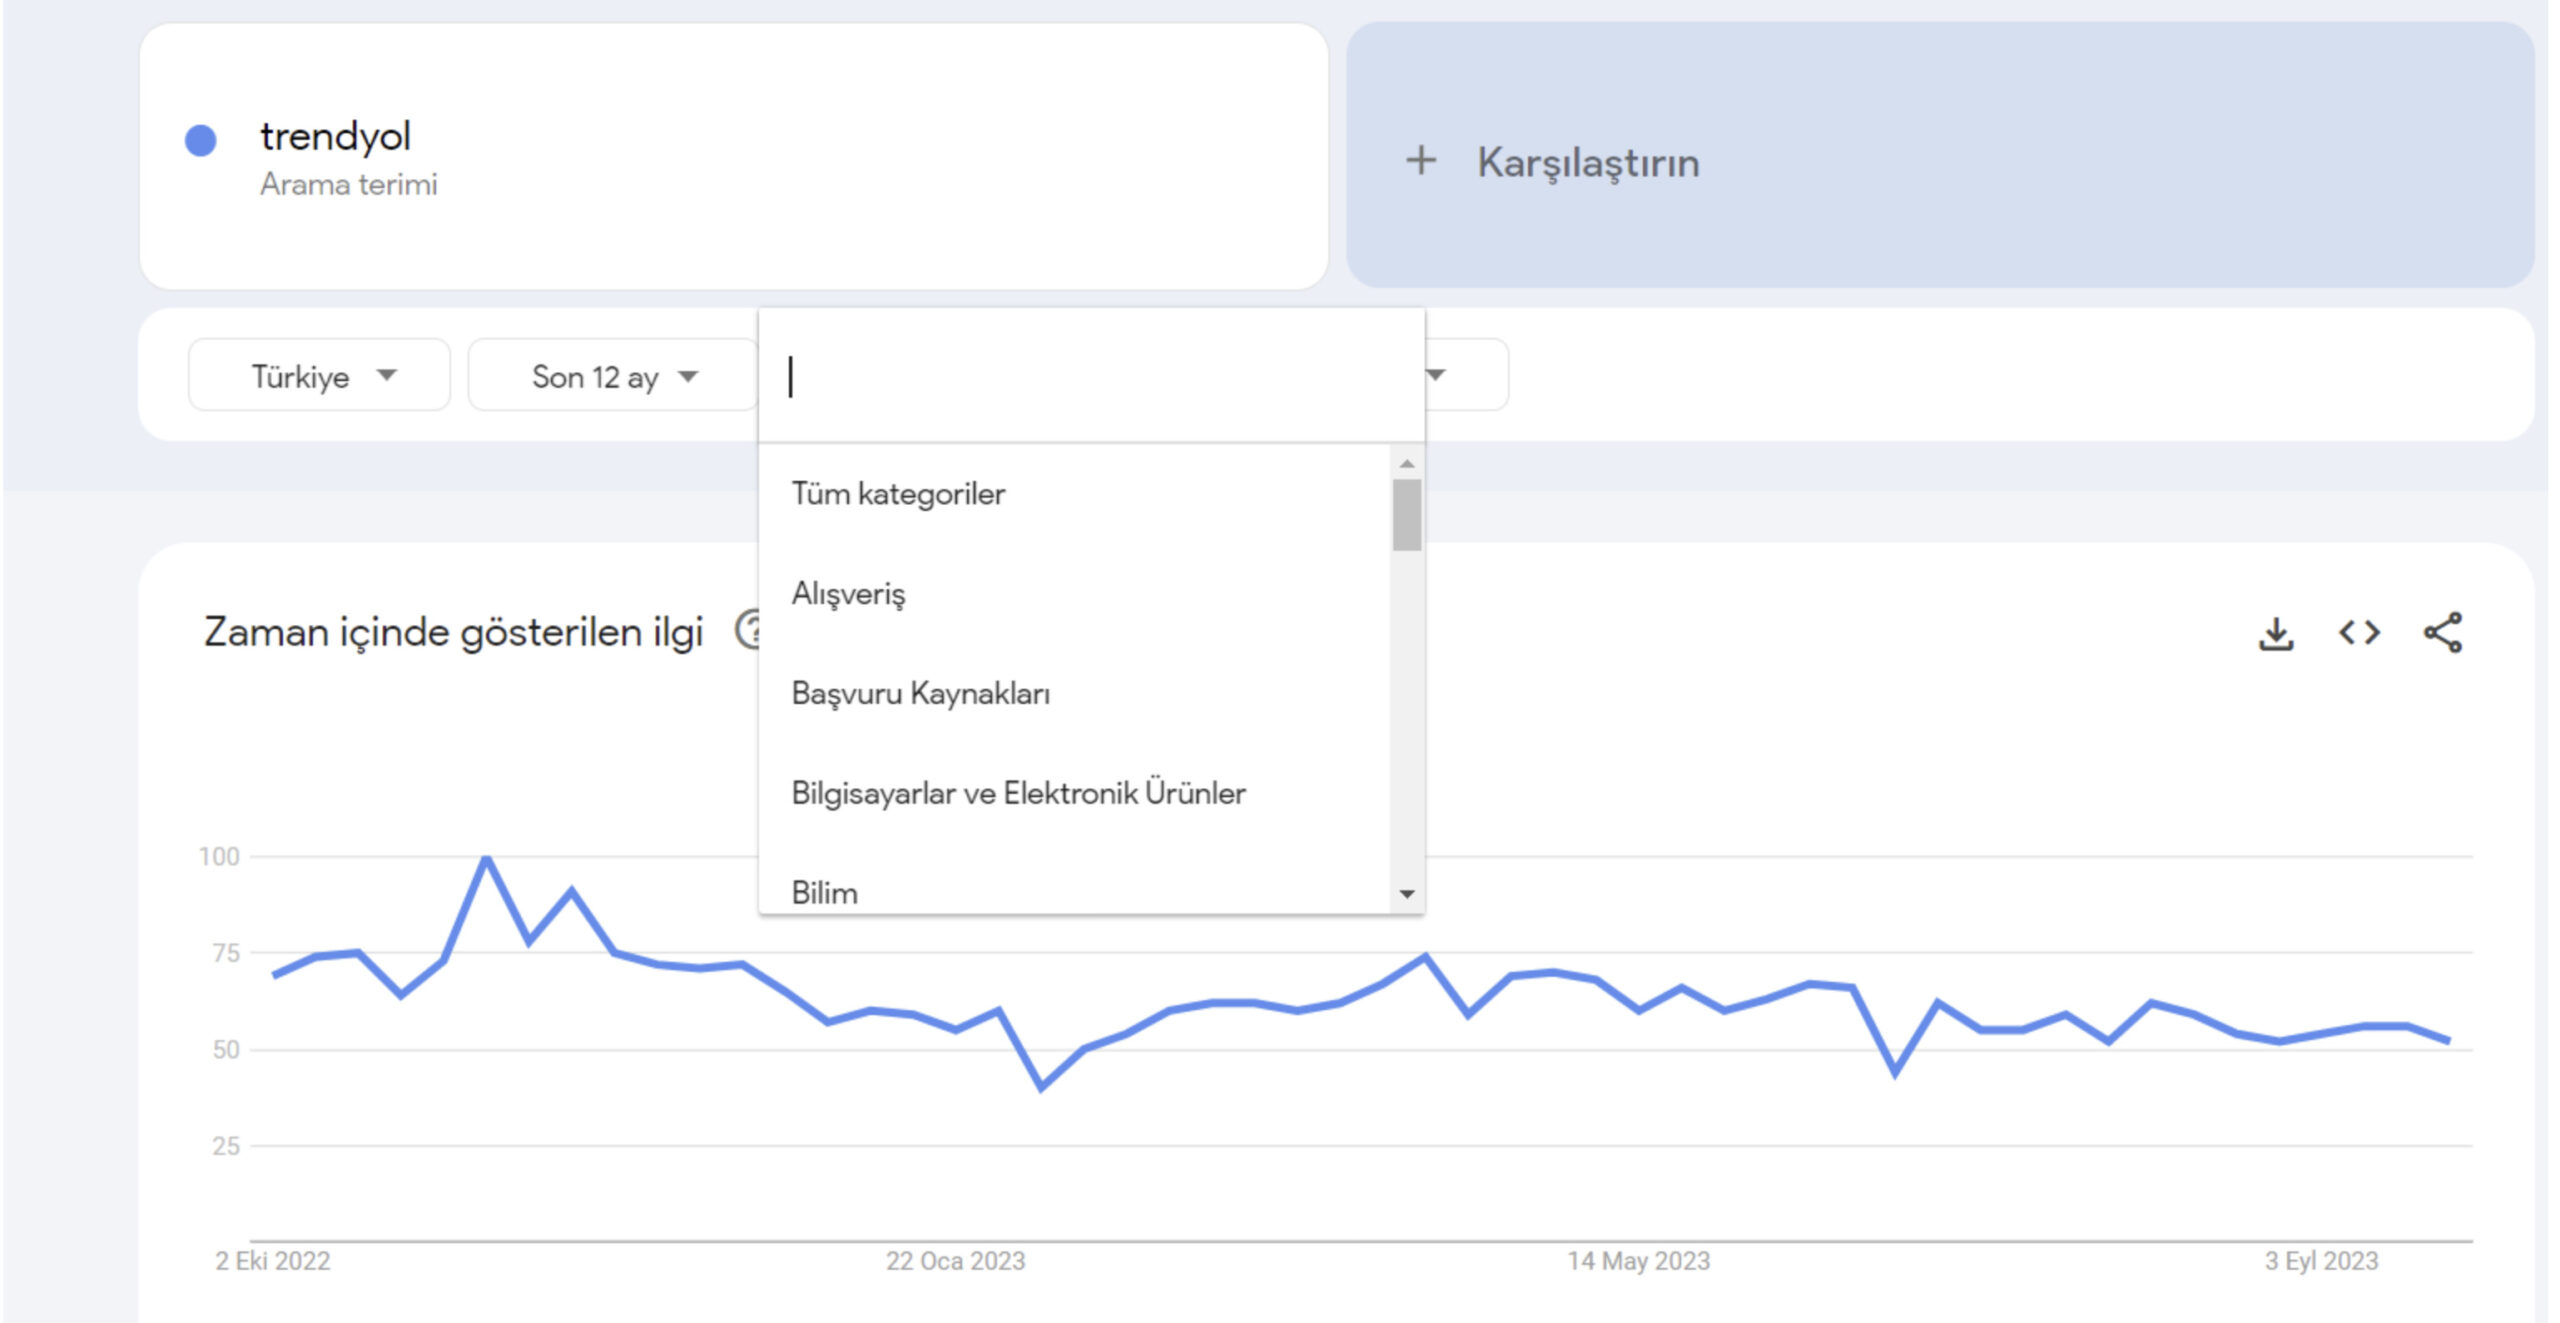Click the 22 Oca 2023 axis date label
Screen dimensions: 2560x1323
point(955,1260)
